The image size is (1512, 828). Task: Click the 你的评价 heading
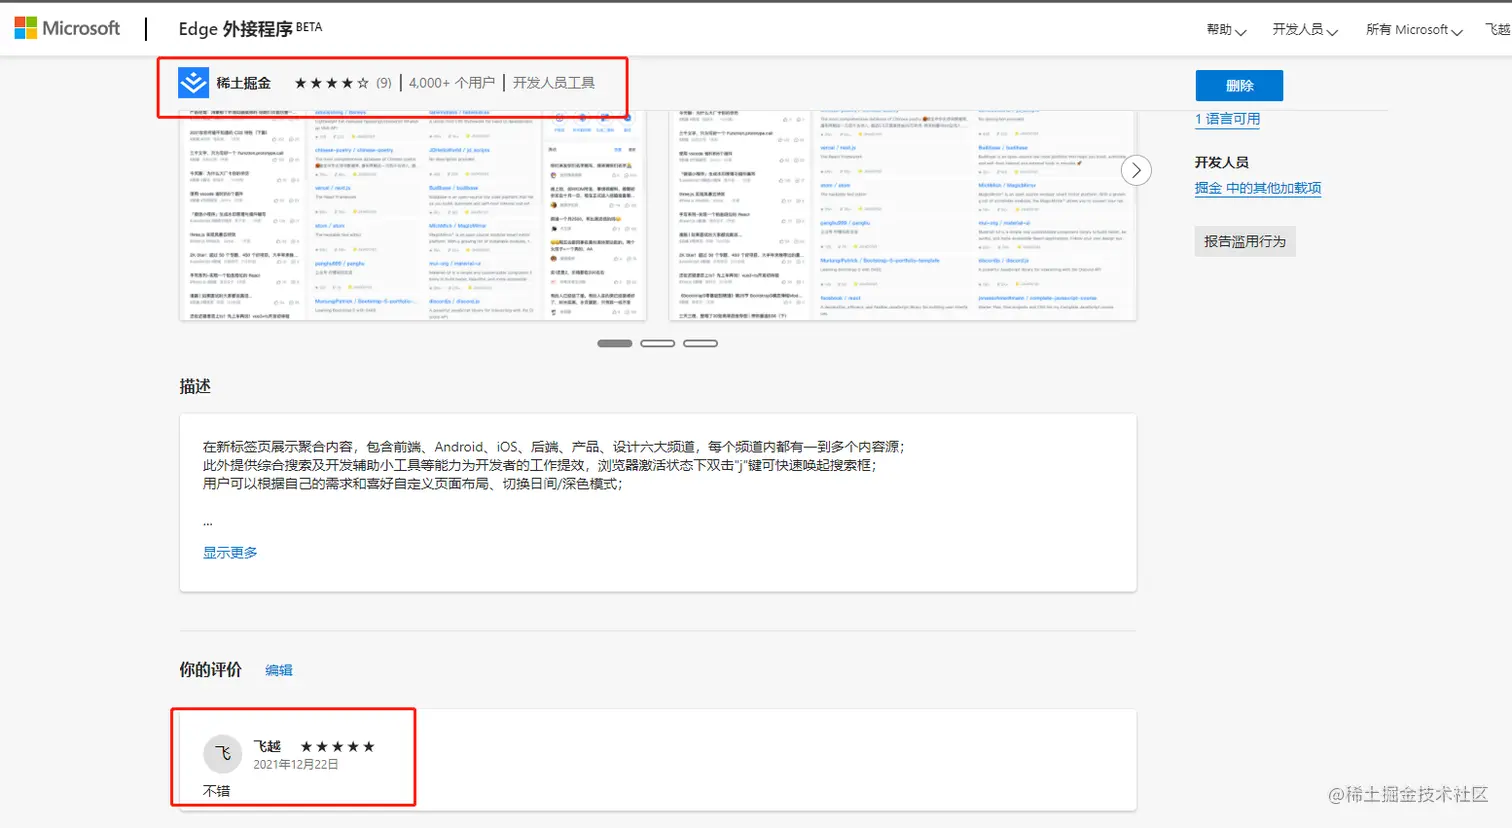tap(210, 670)
